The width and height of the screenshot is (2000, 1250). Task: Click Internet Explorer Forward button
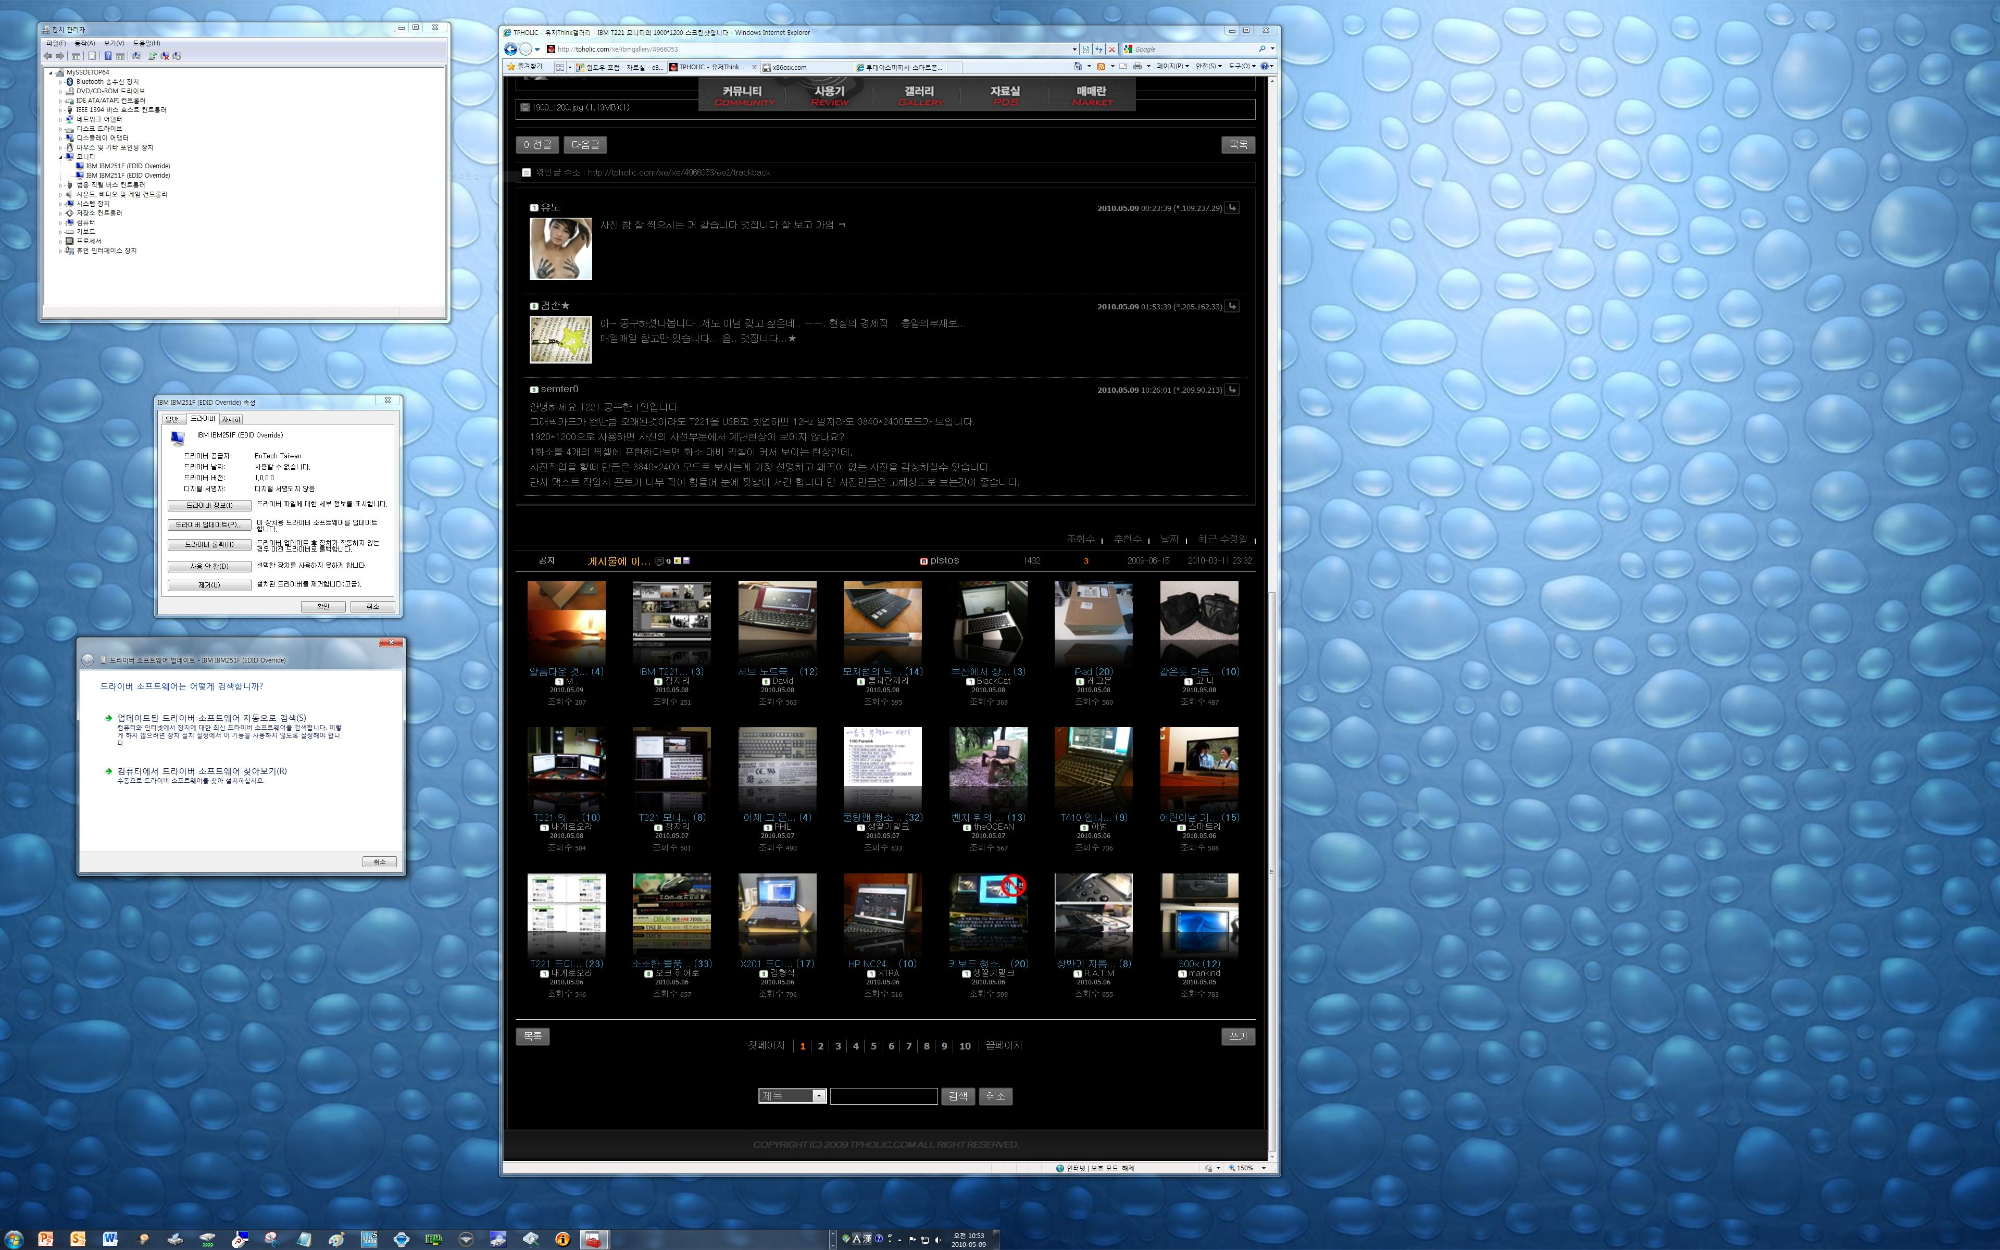point(525,49)
